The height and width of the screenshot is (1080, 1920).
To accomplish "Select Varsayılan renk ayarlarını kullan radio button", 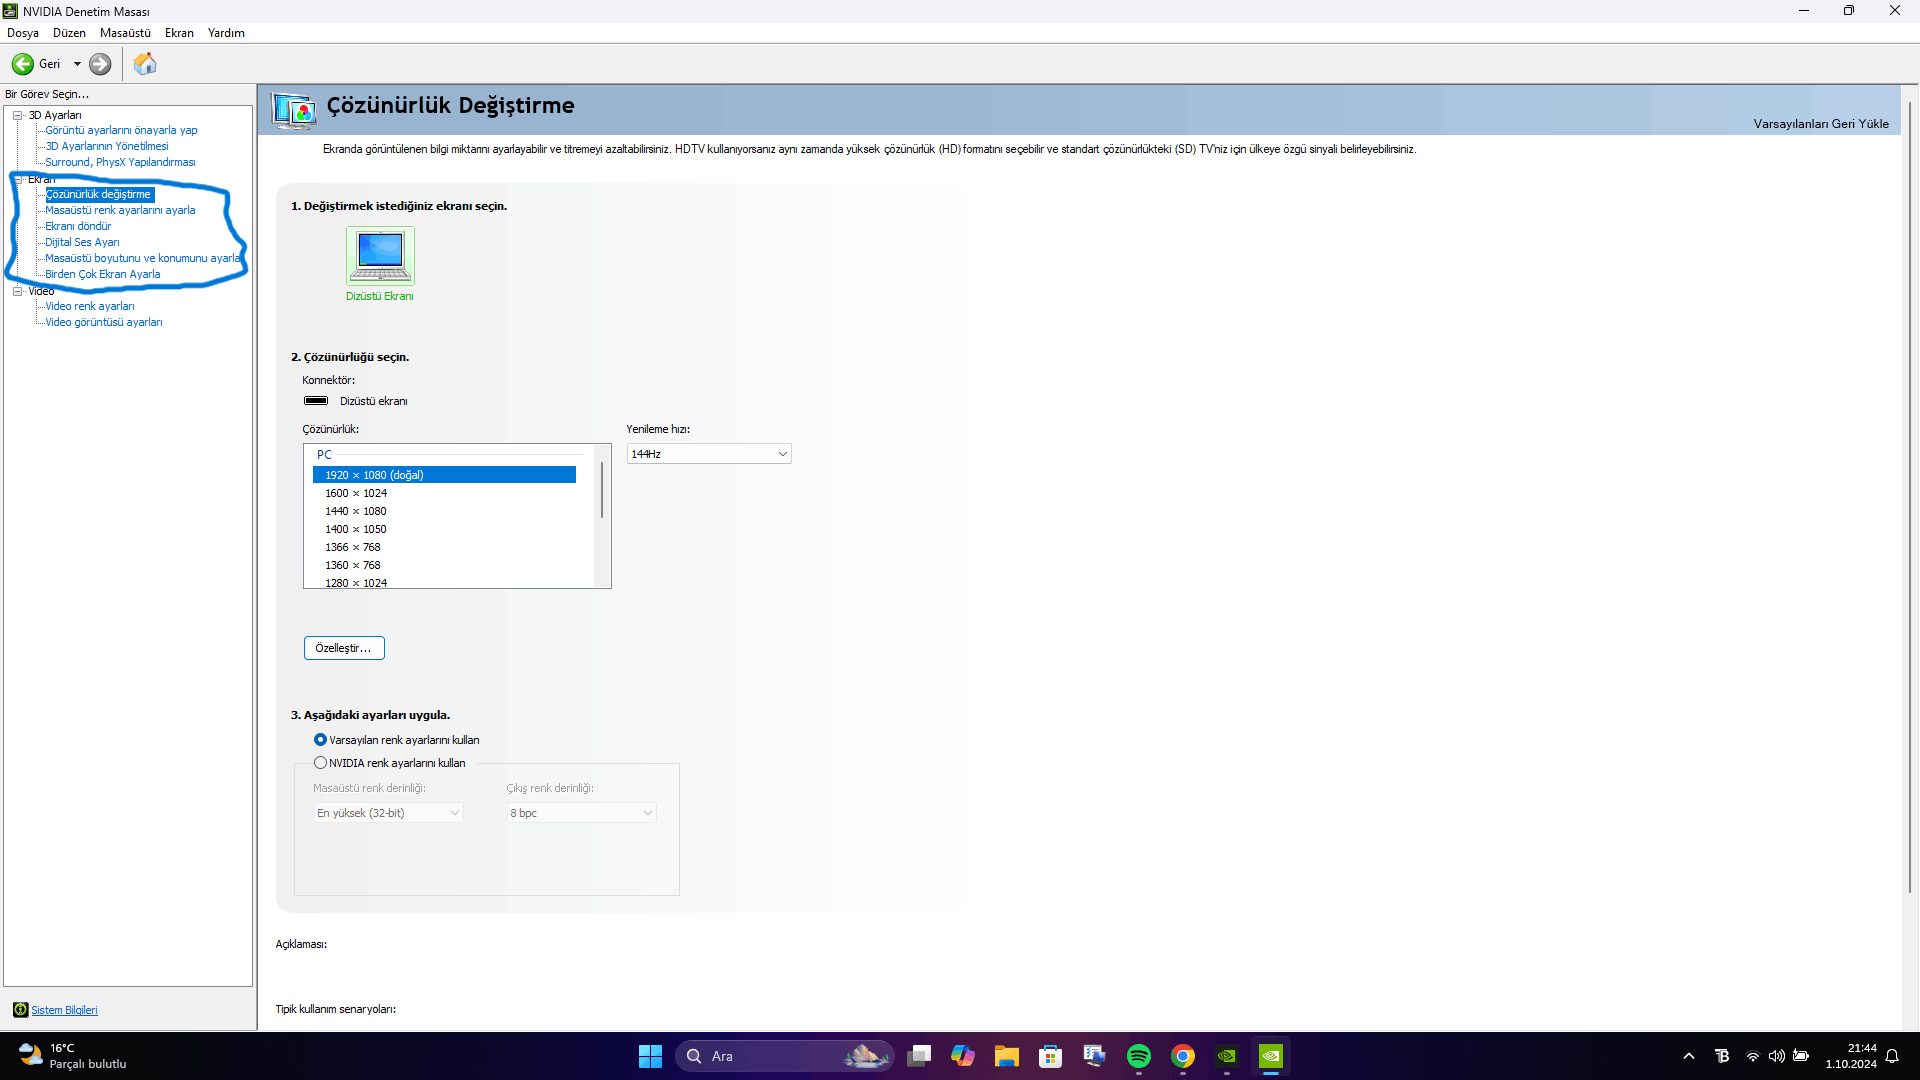I will click(320, 740).
